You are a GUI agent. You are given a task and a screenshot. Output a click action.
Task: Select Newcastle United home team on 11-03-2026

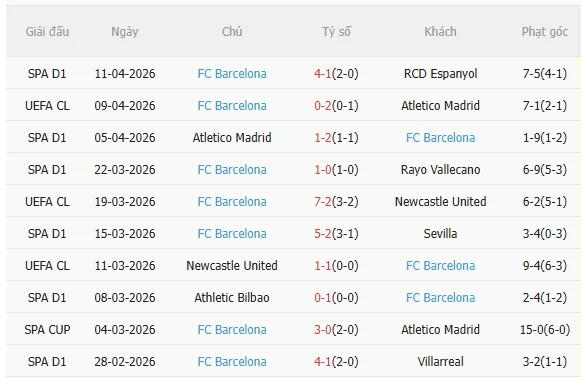232,265
